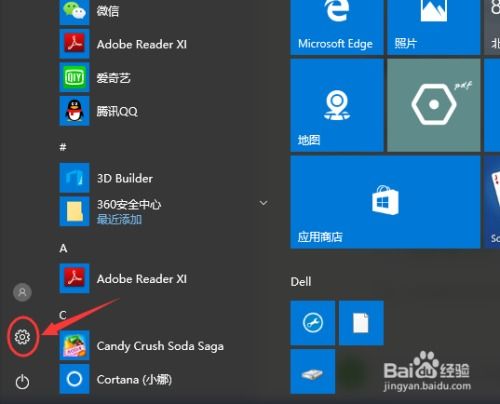Open Settings gear icon in sidebar
500x404 pixels.
pos(22,337)
